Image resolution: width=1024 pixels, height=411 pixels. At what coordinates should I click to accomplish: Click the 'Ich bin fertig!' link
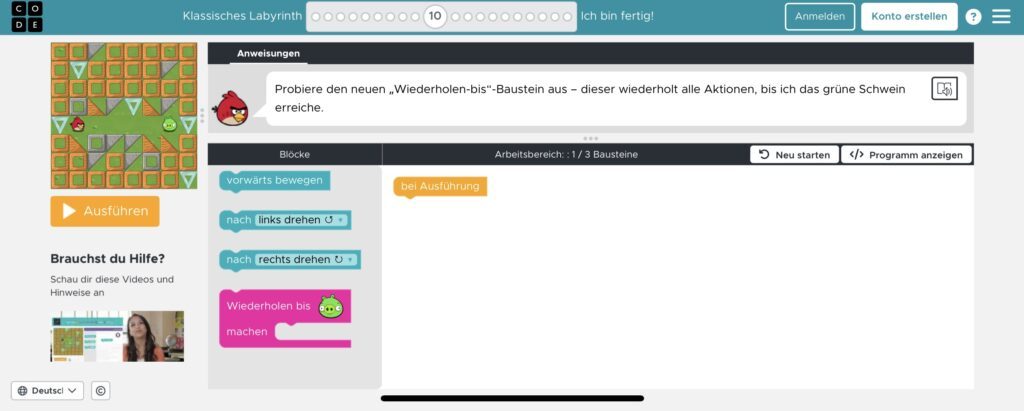pos(617,16)
